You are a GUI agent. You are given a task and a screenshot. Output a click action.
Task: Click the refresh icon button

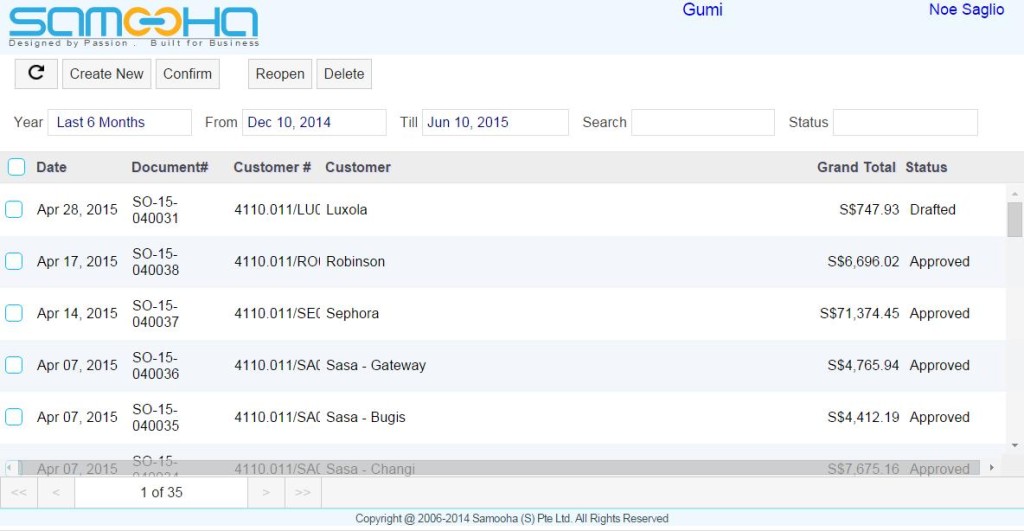click(x=37, y=74)
